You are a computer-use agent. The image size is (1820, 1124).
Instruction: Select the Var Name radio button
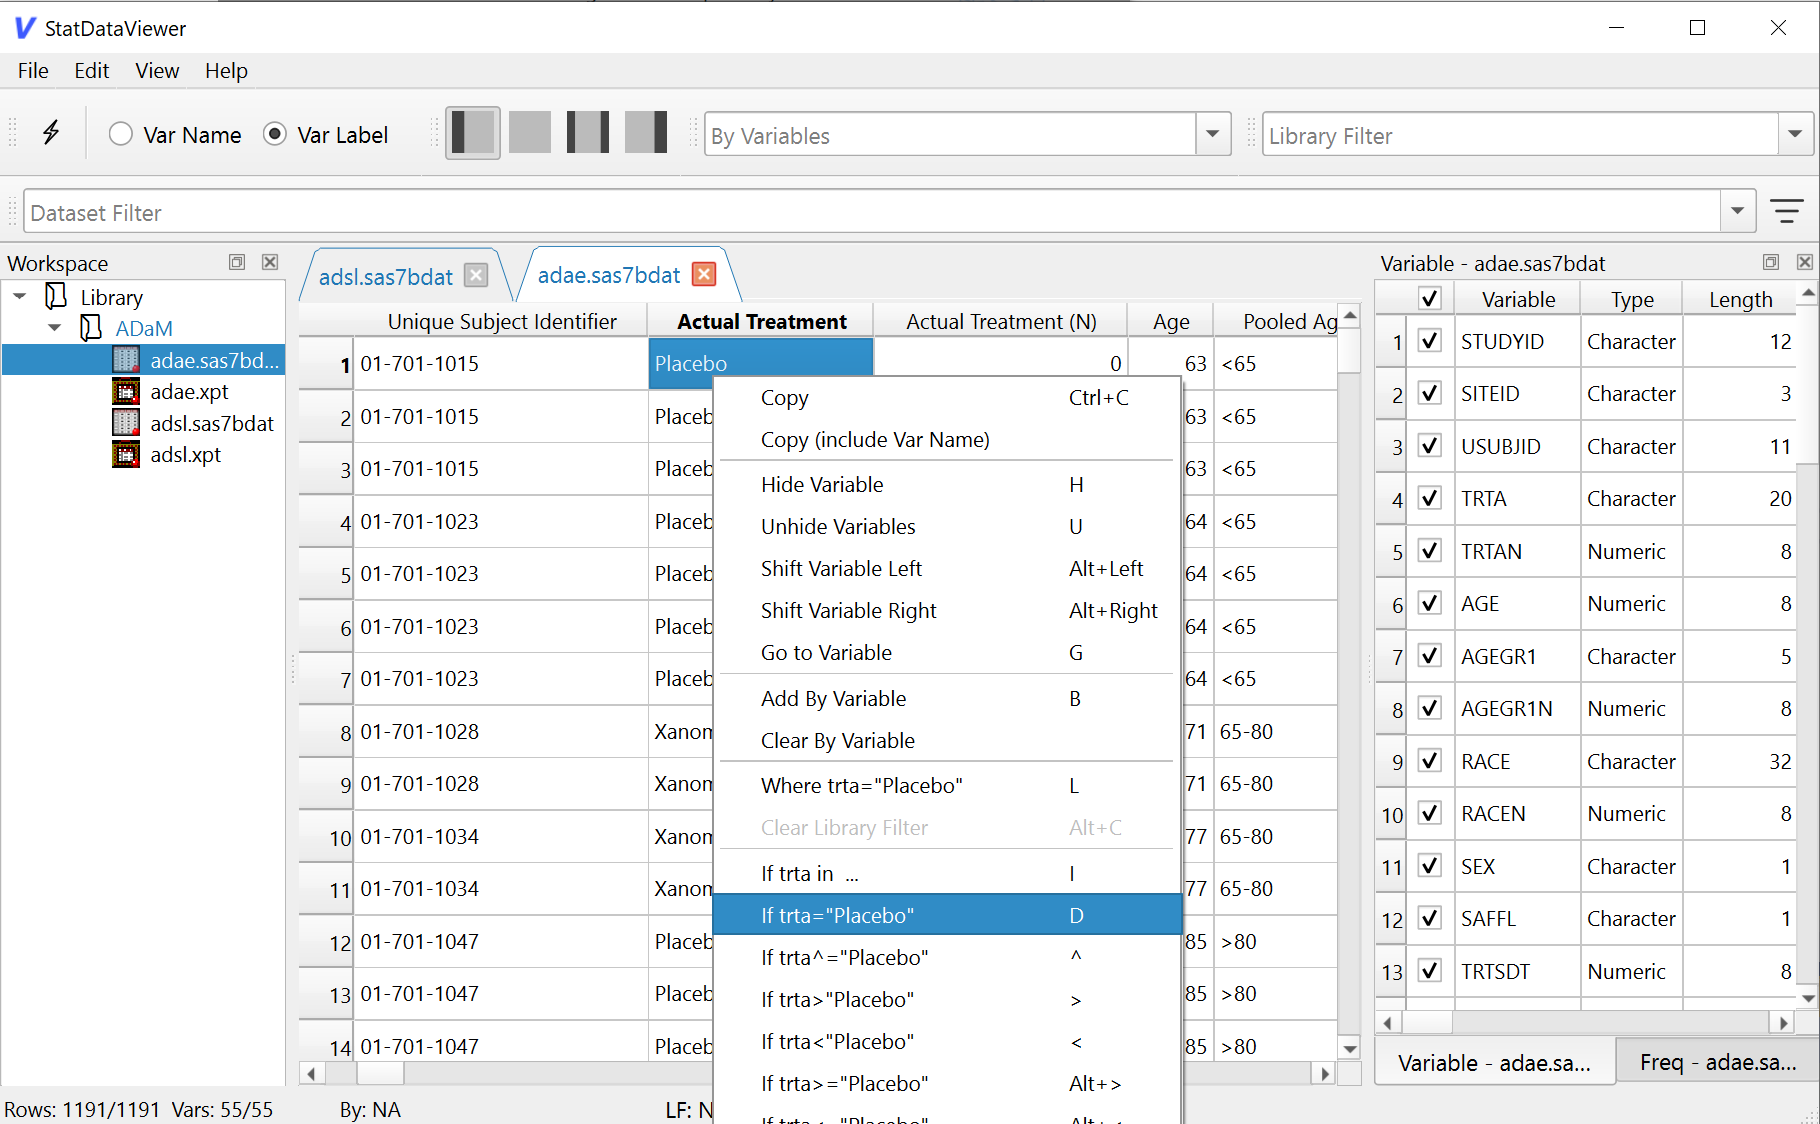click(x=121, y=134)
